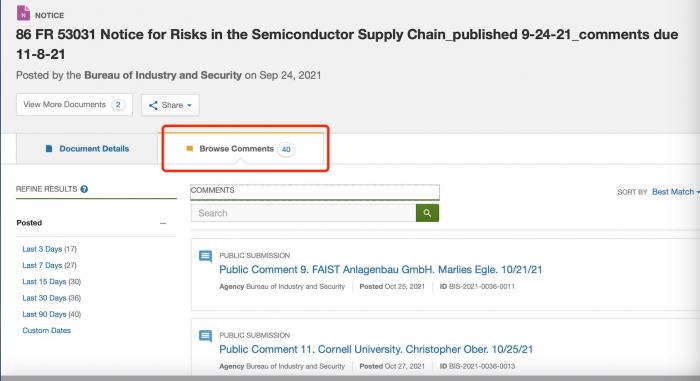This screenshot has height=381, width=700.
Task: Expand the Share dropdown menu
Action: tap(170, 105)
